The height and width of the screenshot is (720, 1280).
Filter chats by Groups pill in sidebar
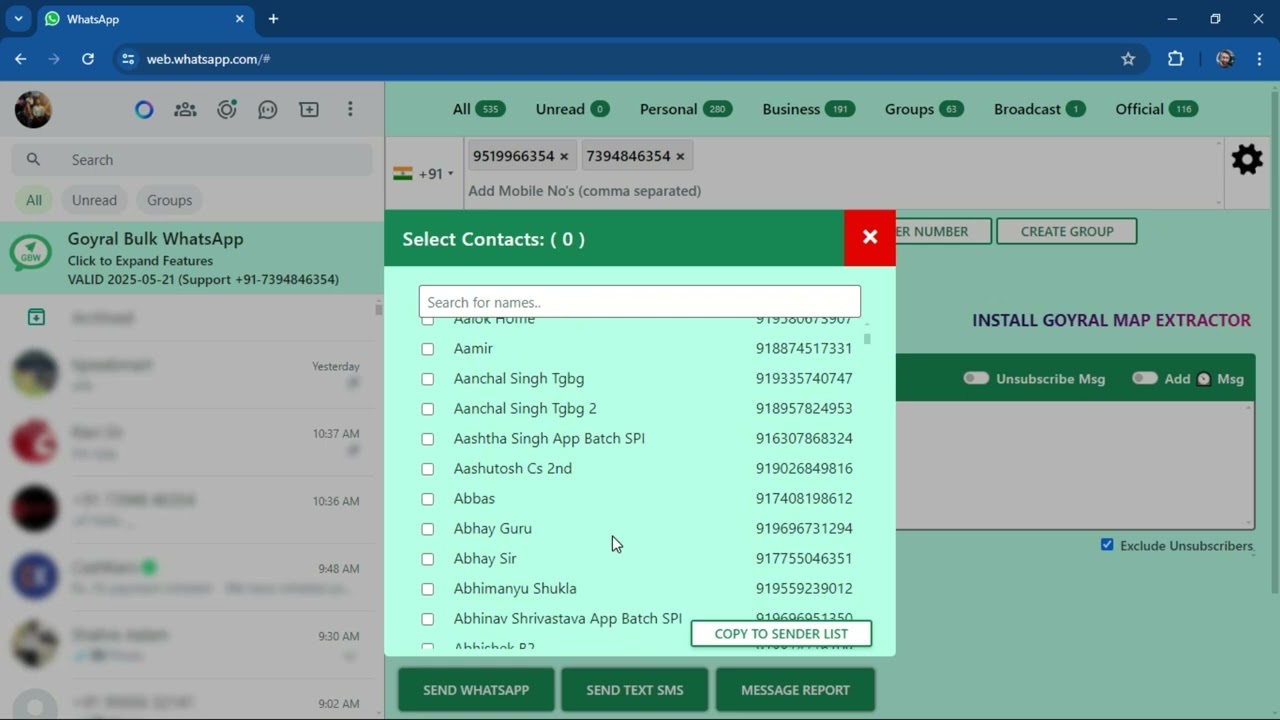169,200
